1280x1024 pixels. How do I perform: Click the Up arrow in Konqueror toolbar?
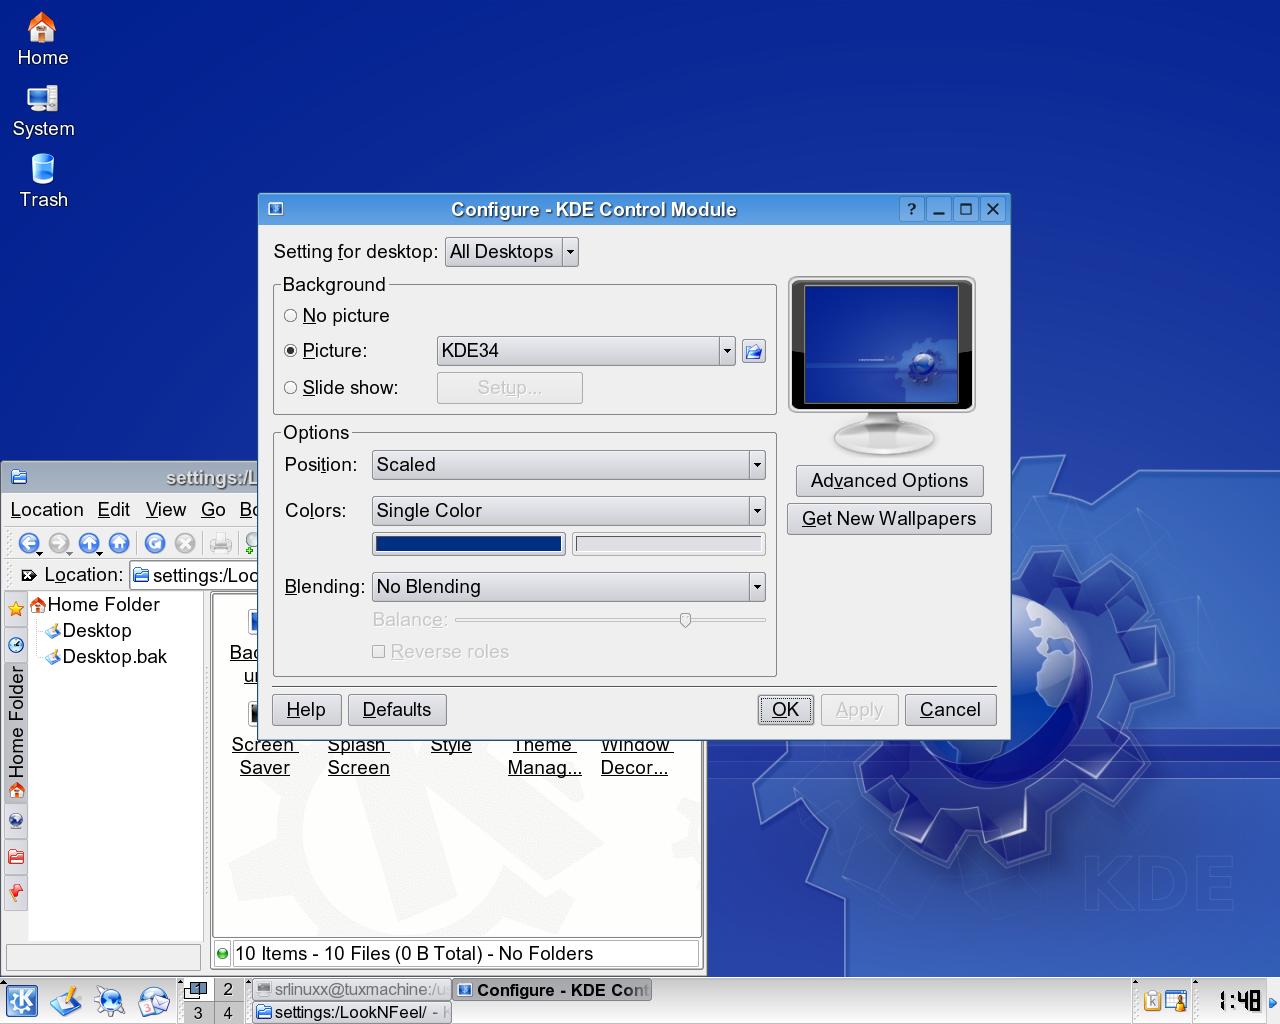pos(88,543)
